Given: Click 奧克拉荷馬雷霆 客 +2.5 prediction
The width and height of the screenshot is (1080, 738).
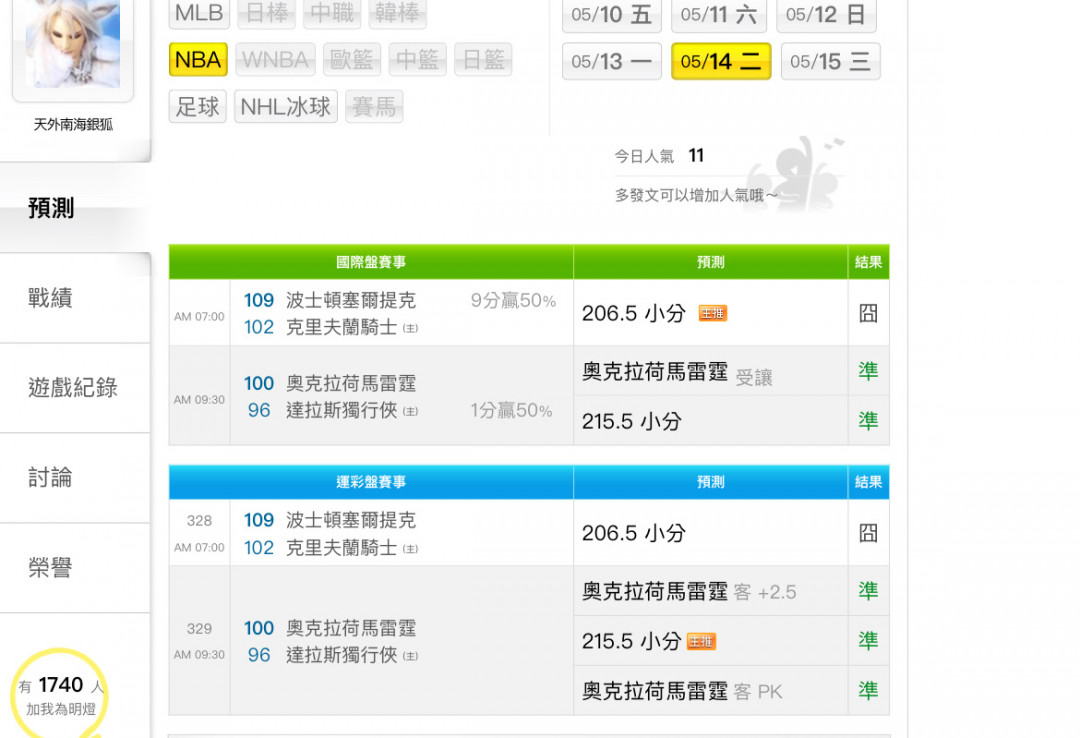Looking at the screenshot, I should click(689, 592).
